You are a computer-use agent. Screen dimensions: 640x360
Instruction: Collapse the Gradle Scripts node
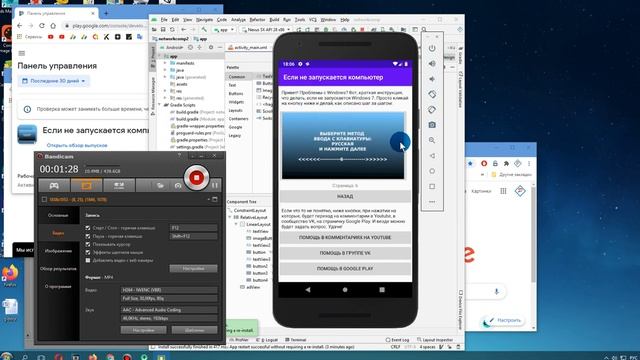[x=160, y=105]
